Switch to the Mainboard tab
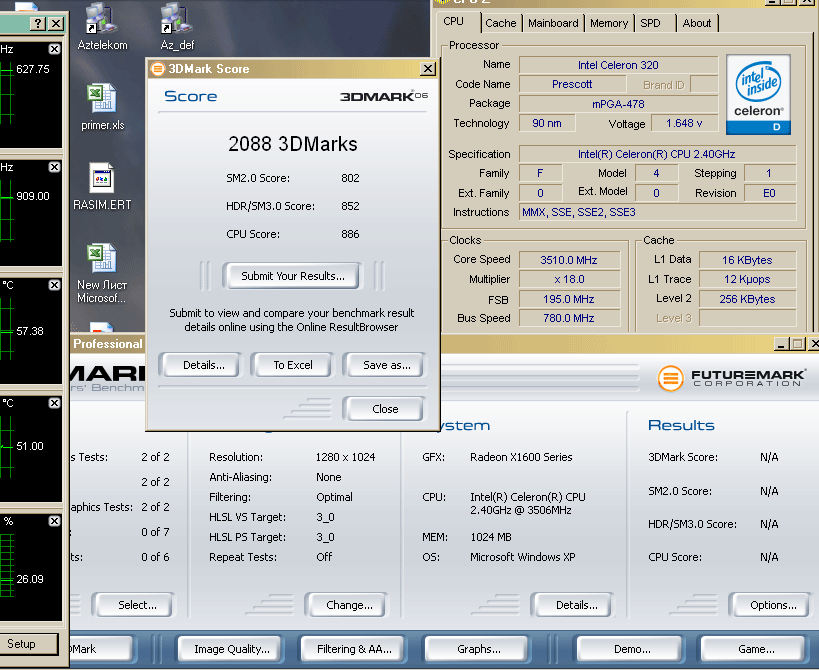This screenshot has height=670, width=819. [553, 23]
